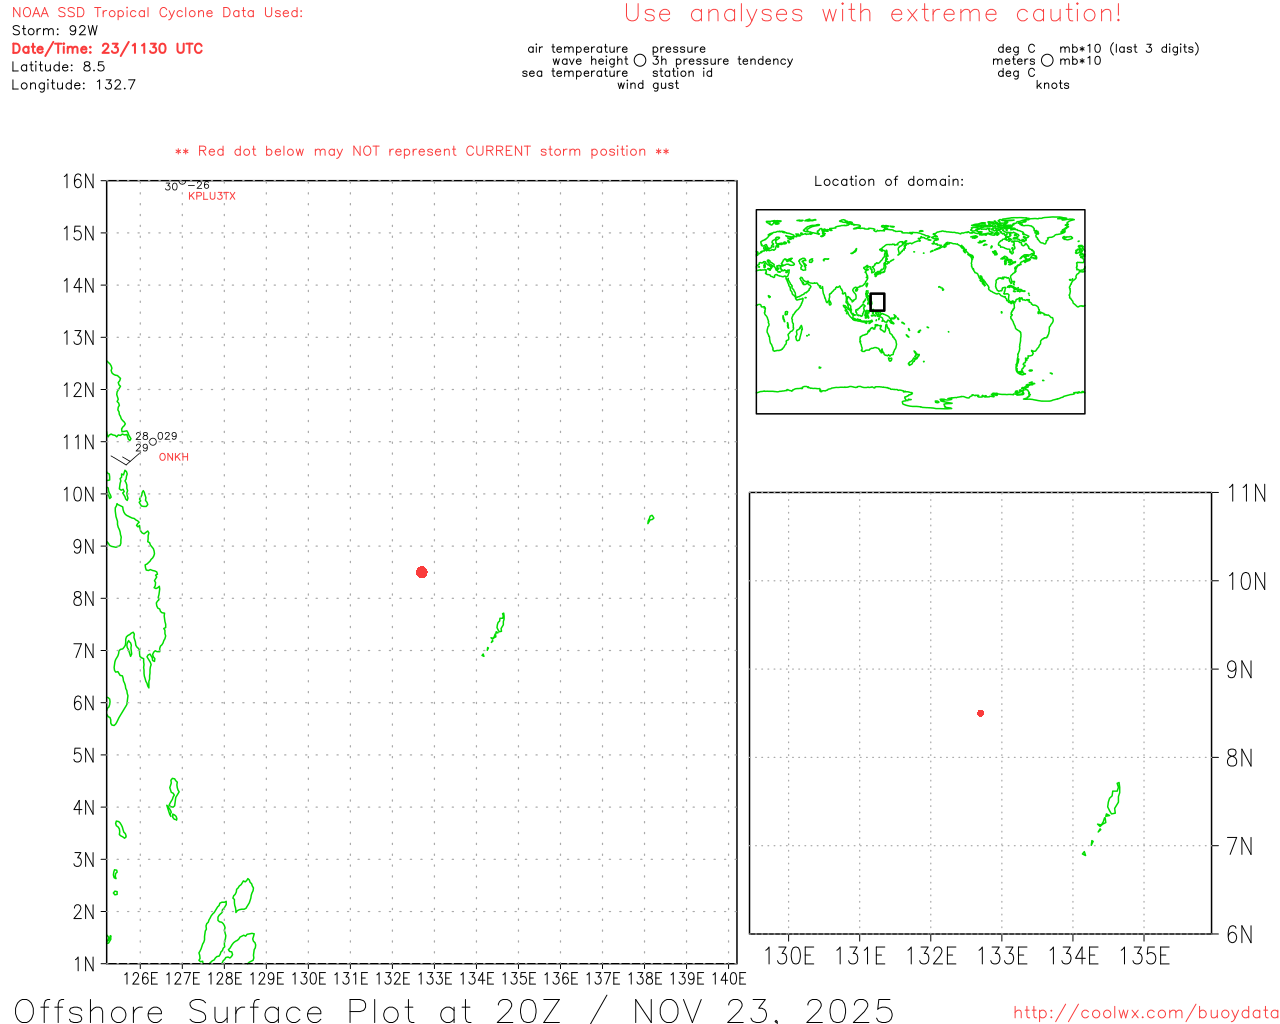Click the Offshore Surface Plot title text

pyautogui.click(x=454, y=1010)
